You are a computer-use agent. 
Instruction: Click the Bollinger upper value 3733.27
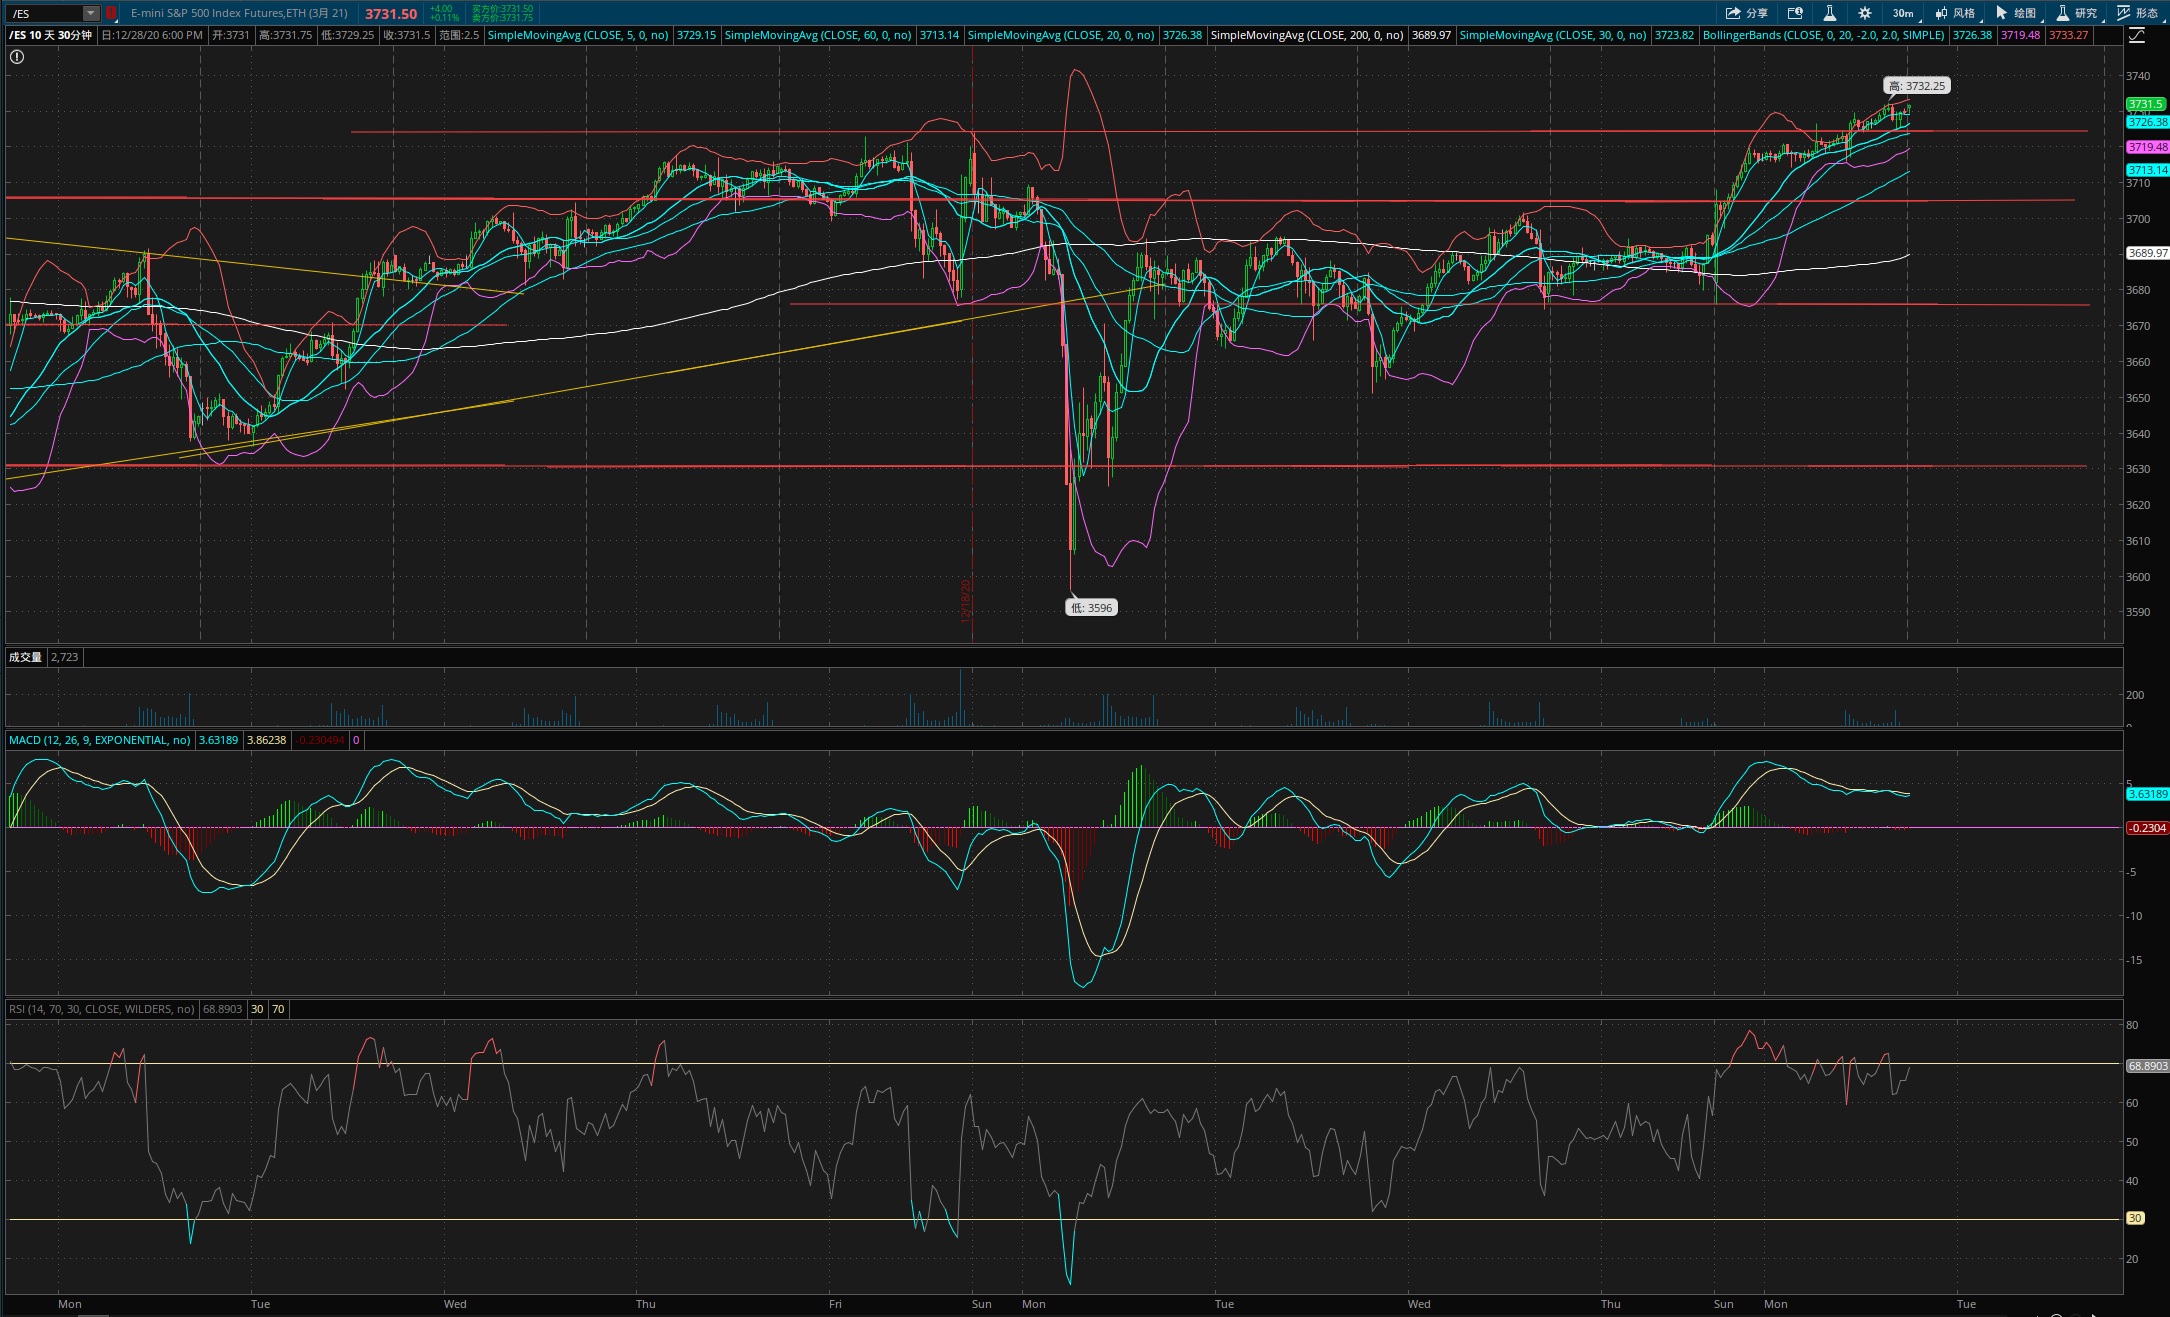(x=2069, y=35)
